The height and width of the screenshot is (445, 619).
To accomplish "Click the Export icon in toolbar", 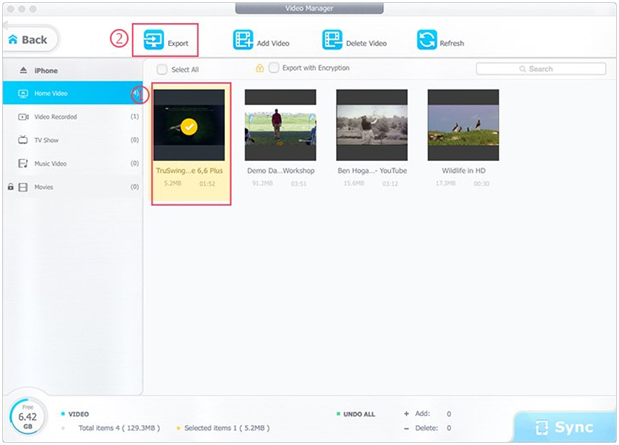I will coord(154,40).
